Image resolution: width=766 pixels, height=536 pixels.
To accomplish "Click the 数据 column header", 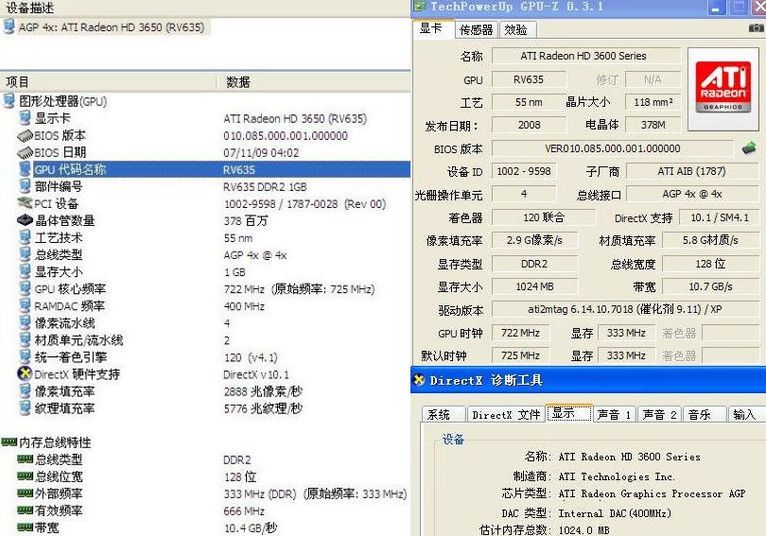I will (x=314, y=82).
